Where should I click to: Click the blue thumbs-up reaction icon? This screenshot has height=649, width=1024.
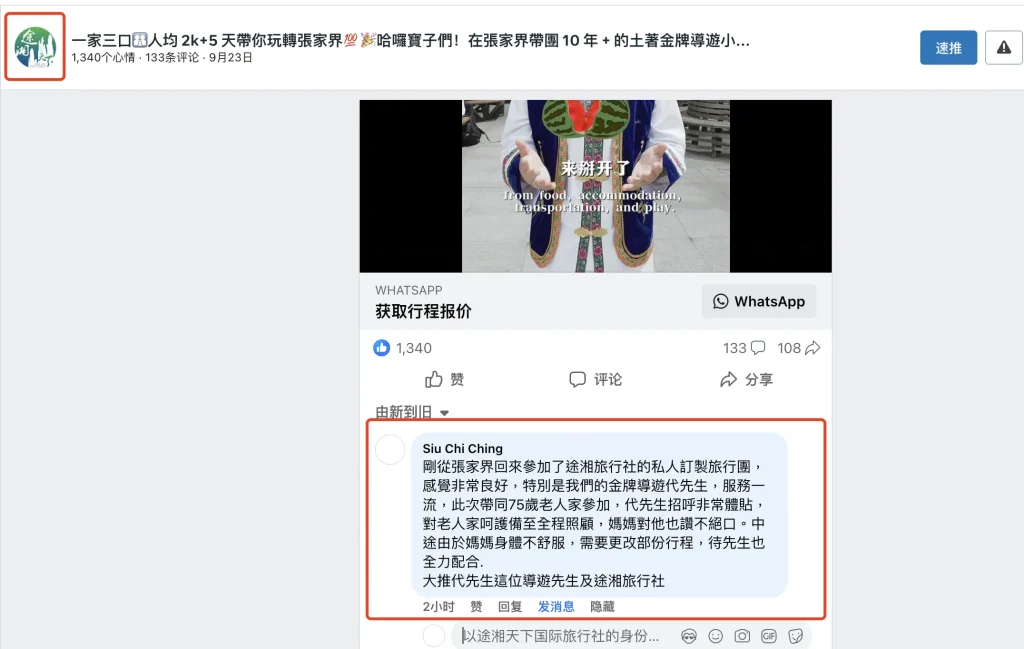pyautogui.click(x=381, y=348)
